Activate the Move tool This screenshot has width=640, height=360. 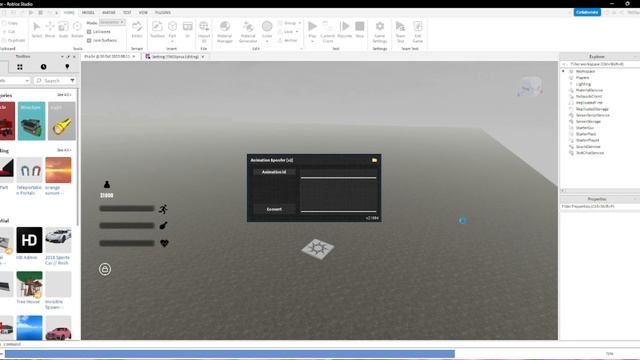pyautogui.click(x=50, y=29)
